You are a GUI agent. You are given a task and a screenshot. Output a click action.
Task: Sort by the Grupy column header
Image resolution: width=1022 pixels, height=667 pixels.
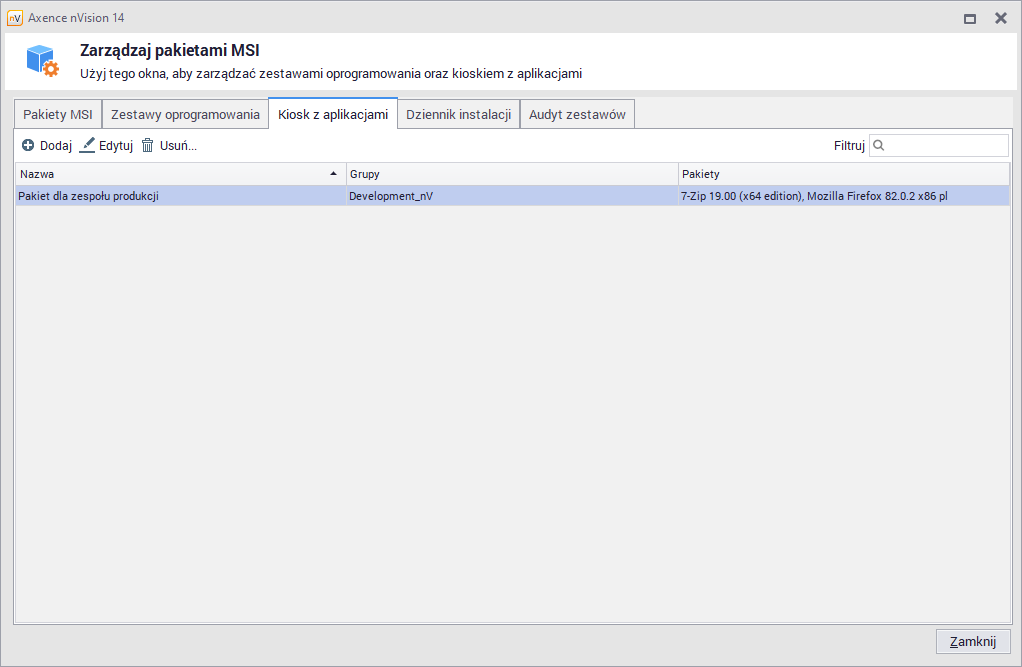[512, 174]
